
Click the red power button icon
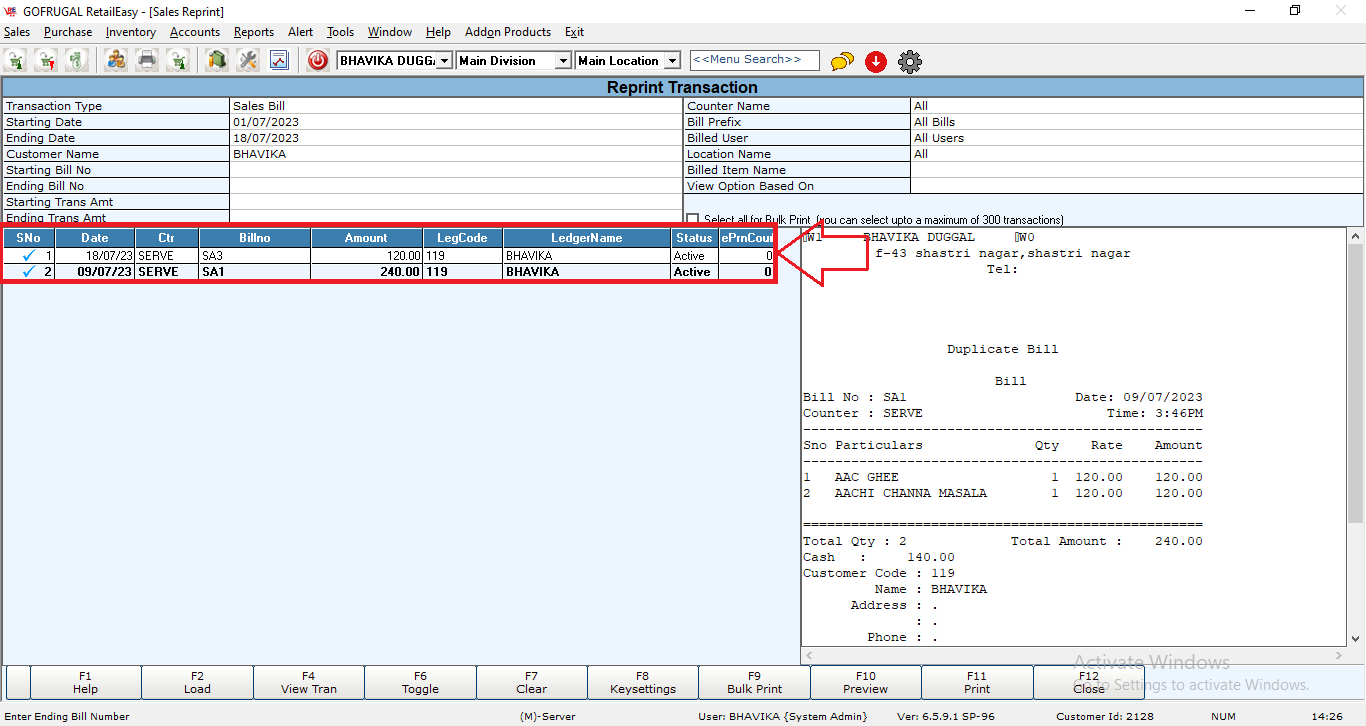(318, 61)
